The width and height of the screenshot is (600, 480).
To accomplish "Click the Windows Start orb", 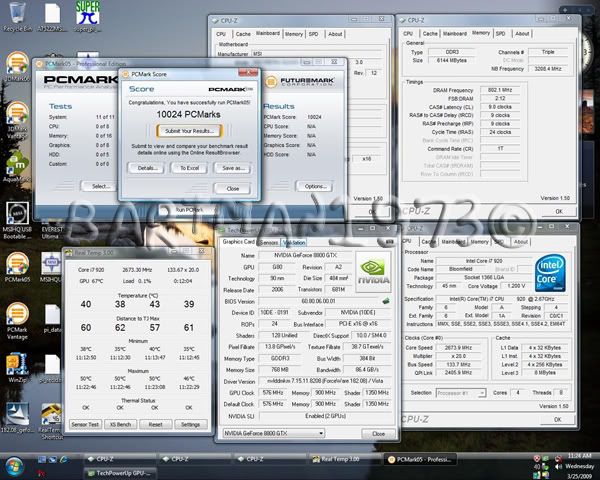I will point(12,467).
